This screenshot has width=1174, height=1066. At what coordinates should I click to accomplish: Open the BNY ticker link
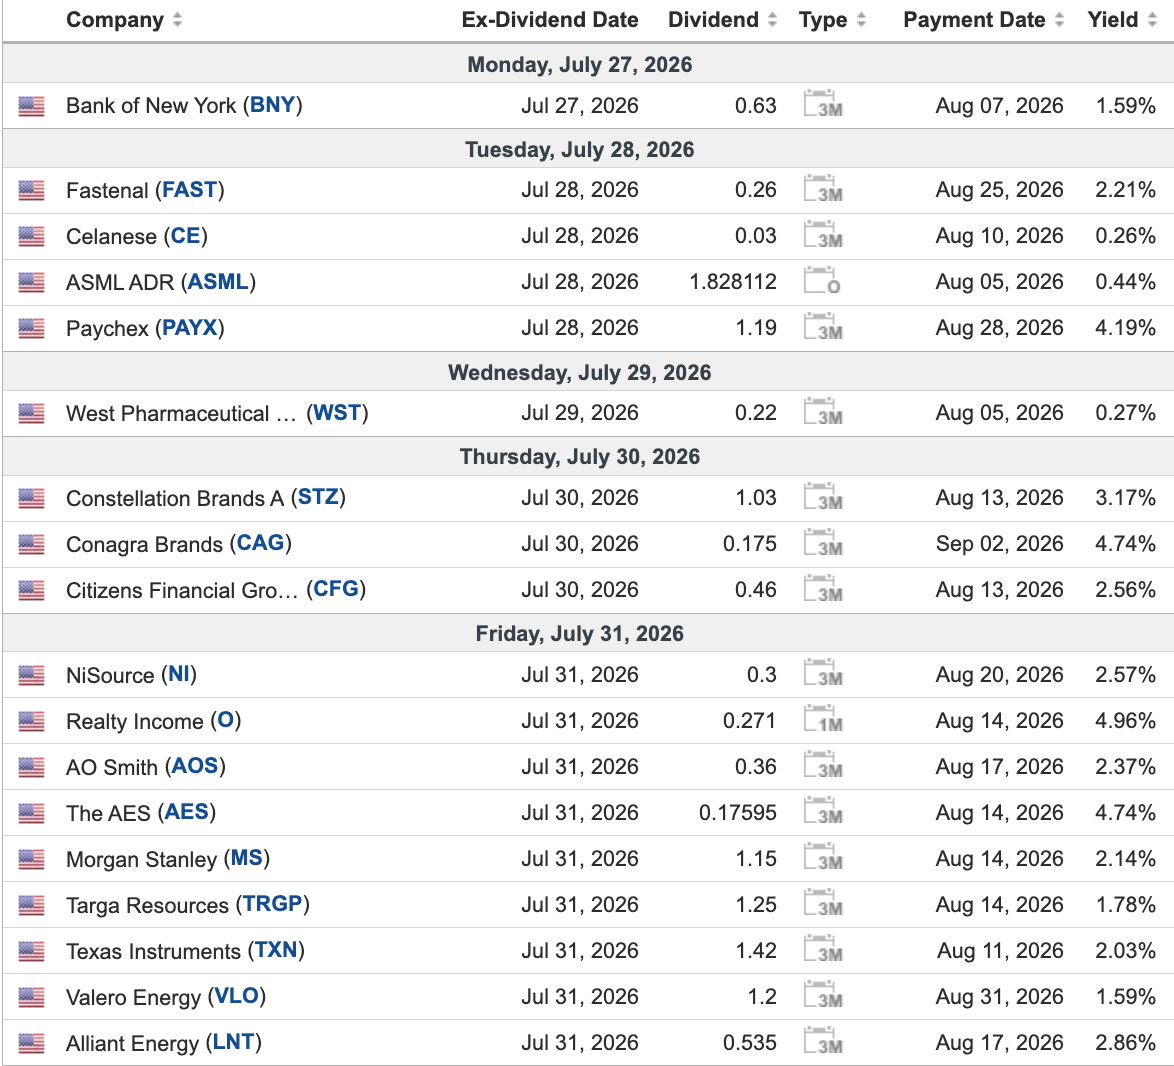click(x=273, y=105)
